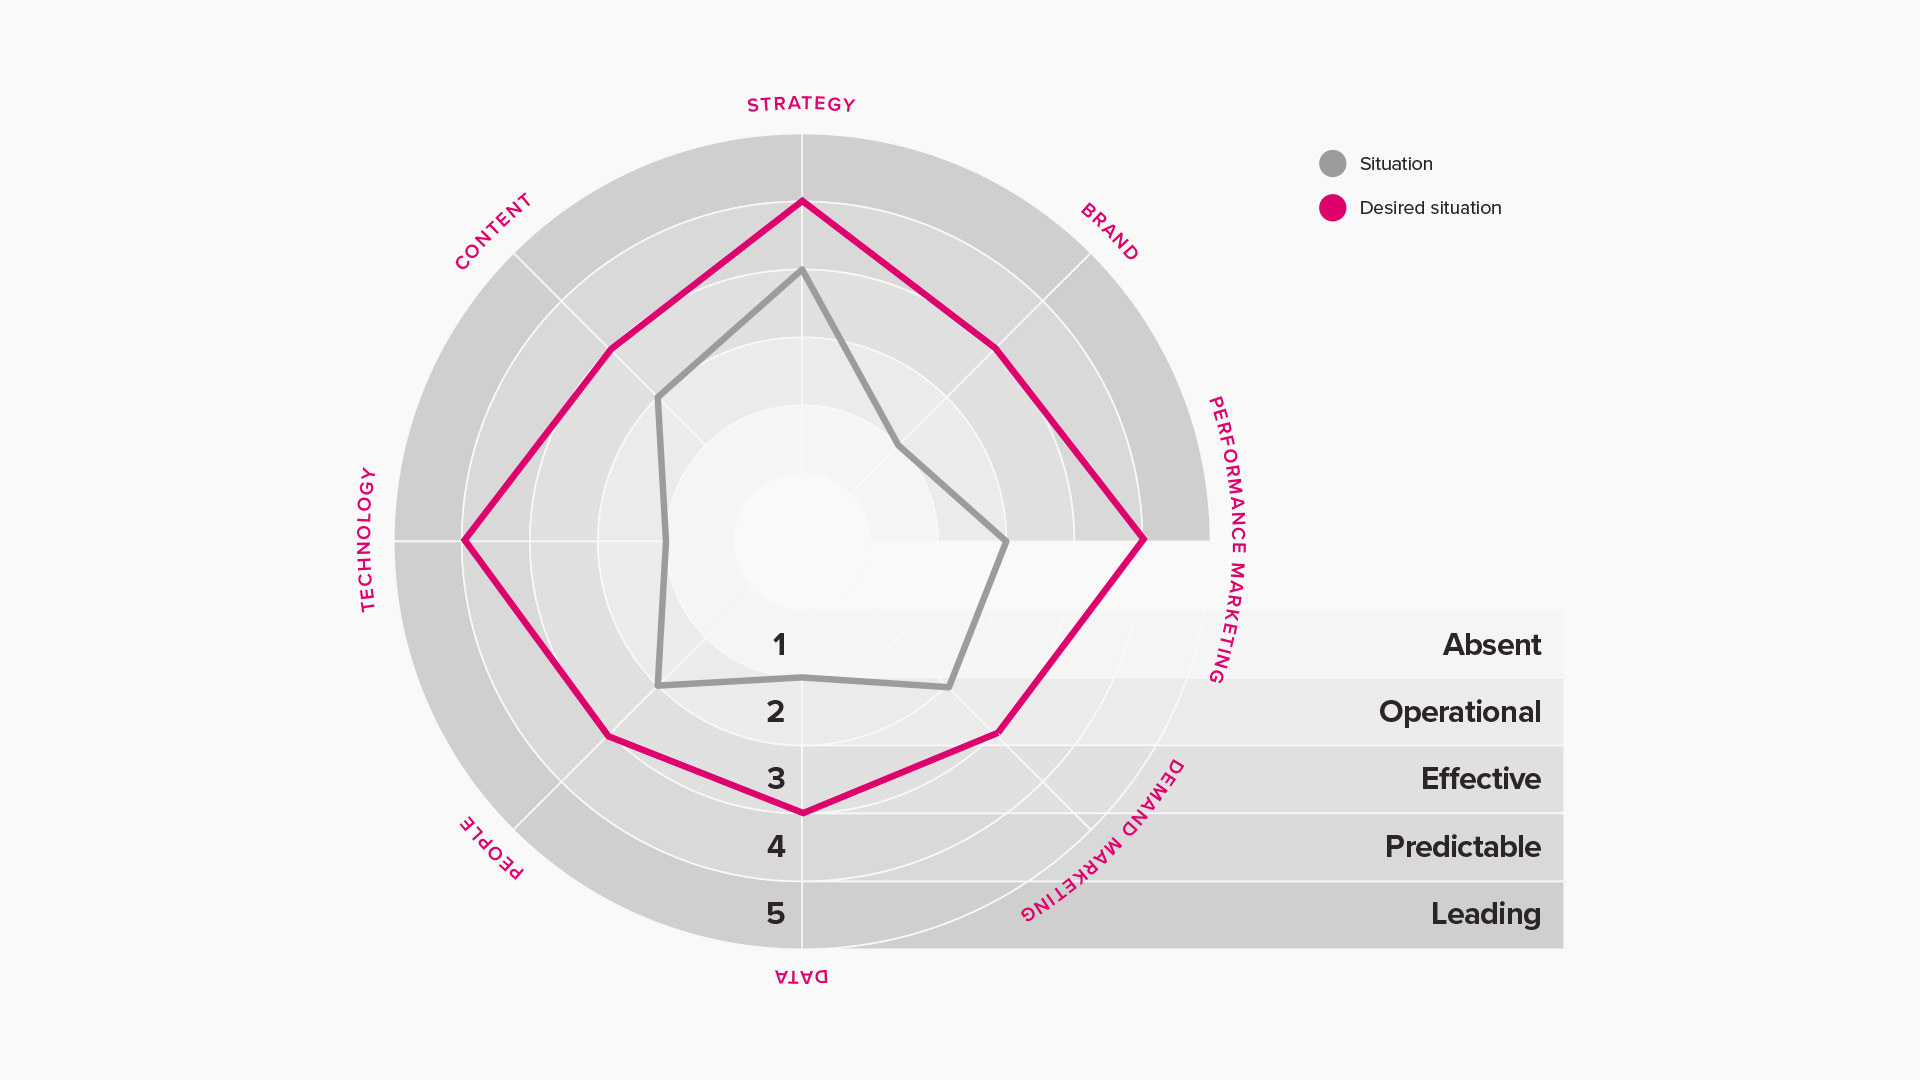Click scale number 5 on the chart
This screenshot has width=1920, height=1080.
776,914
